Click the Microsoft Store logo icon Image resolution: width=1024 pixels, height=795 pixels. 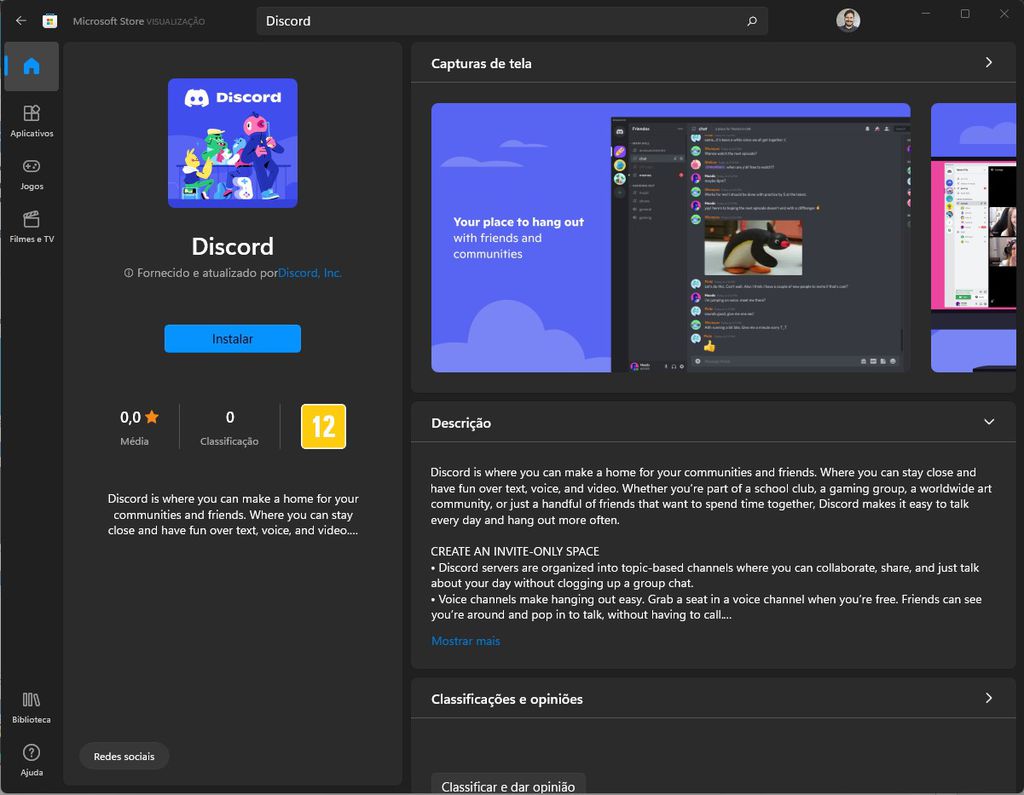pos(50,21)
